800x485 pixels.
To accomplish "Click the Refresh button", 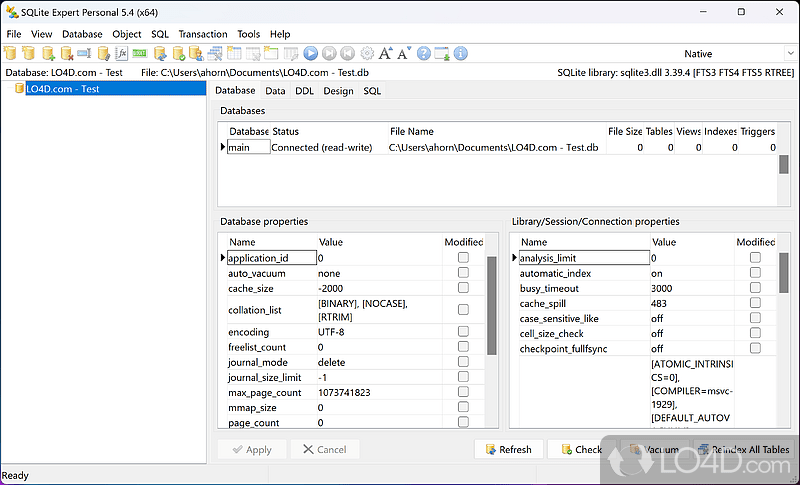I will click(509, 449).
